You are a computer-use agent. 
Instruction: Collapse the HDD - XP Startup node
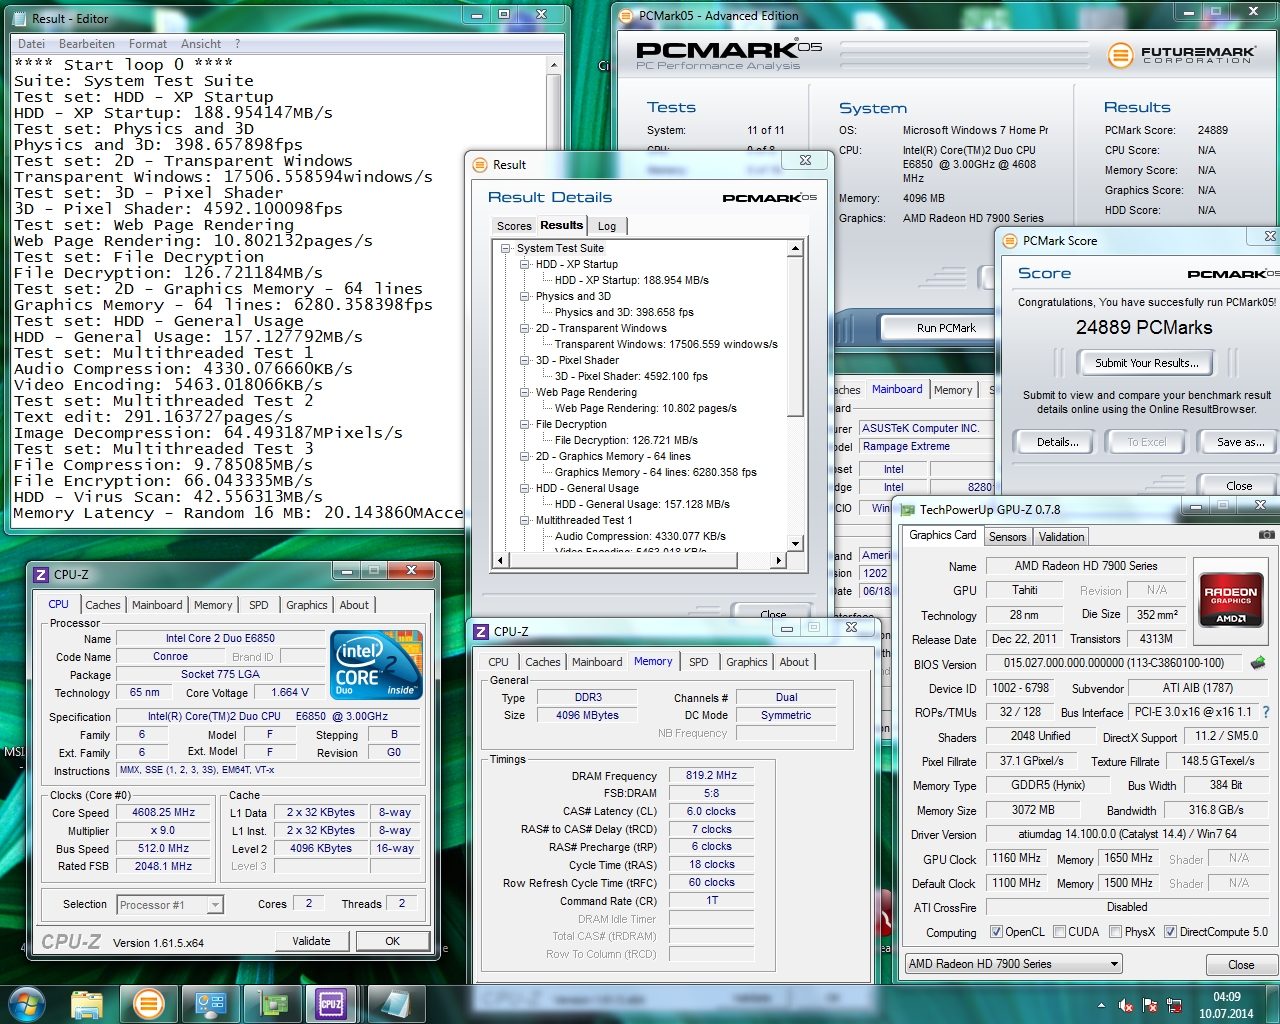click(525, 264)
